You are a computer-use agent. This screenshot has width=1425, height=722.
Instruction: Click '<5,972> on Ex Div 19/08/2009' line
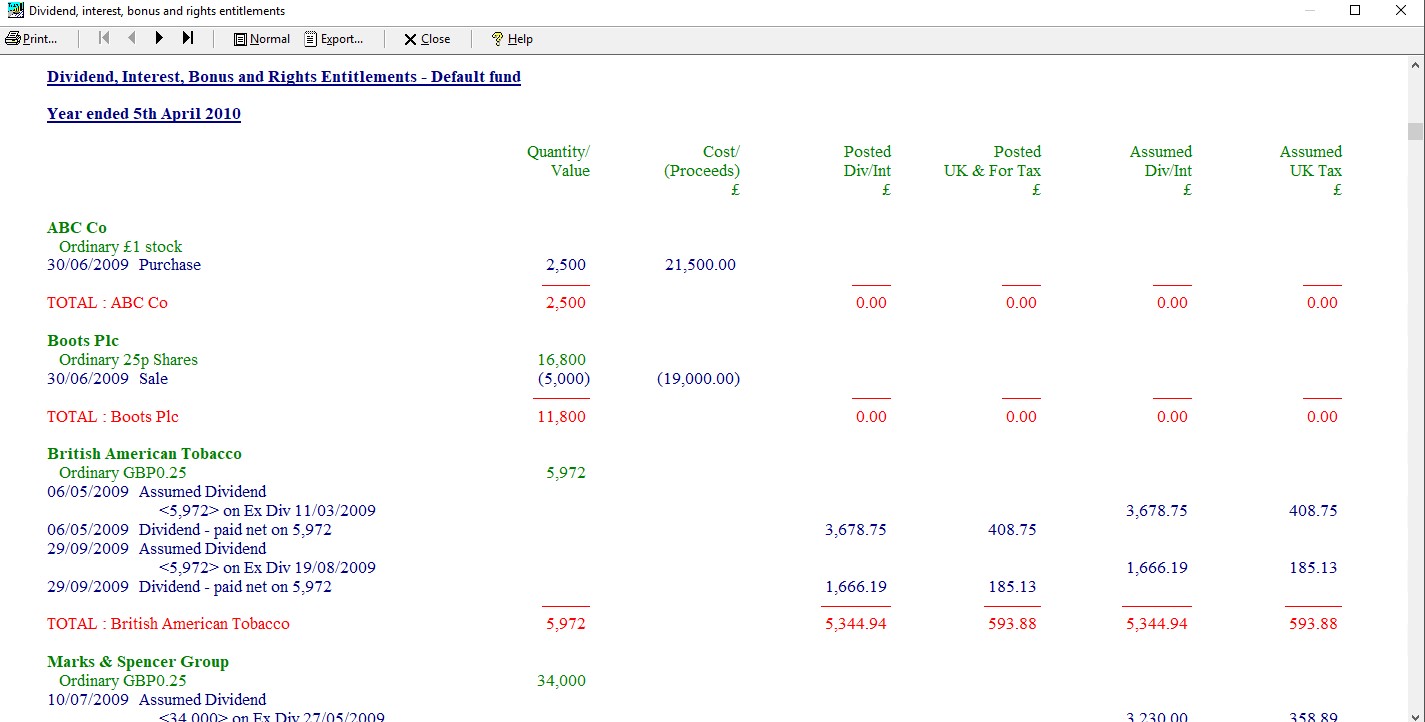click(267, 568)
